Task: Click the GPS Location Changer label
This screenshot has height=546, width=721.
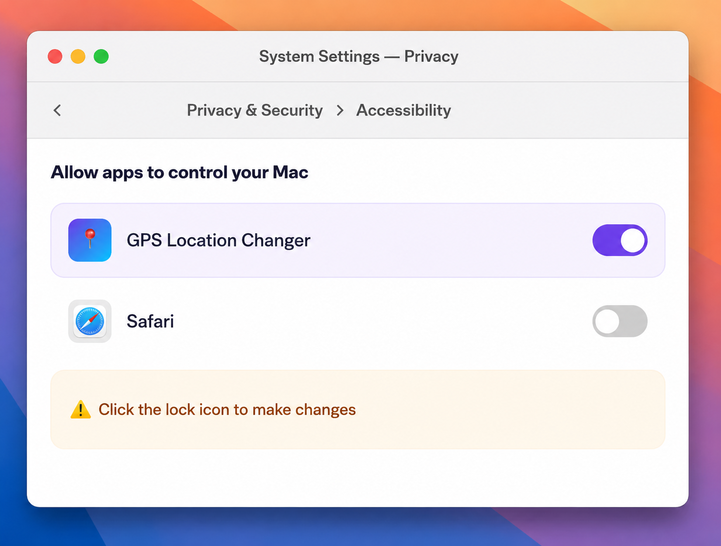Action: (218, 240)
